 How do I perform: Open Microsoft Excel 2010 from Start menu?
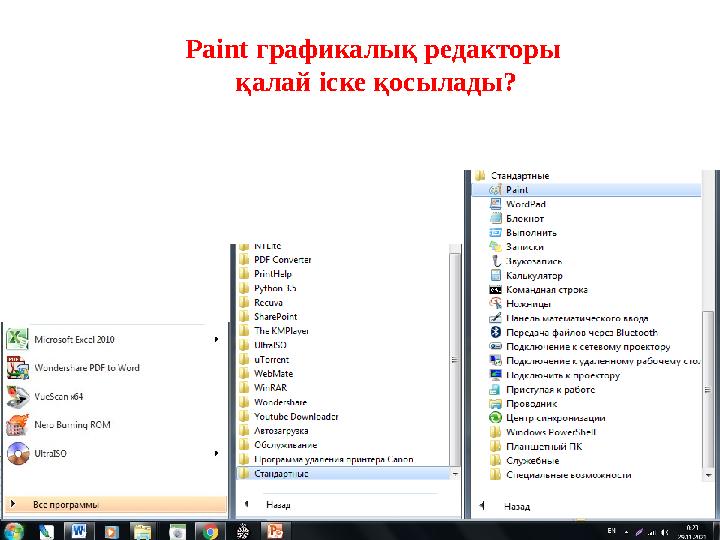click(114, 339)
